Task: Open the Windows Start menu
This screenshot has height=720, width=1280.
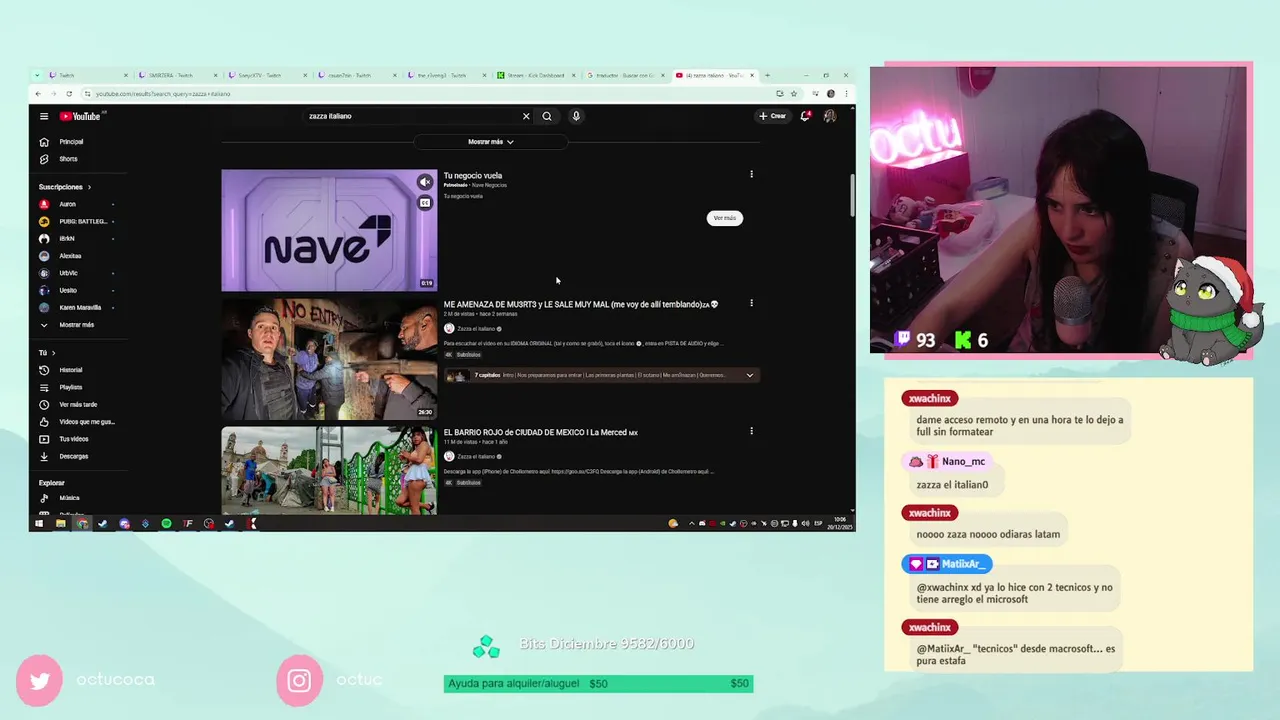Action: [39, 523]
